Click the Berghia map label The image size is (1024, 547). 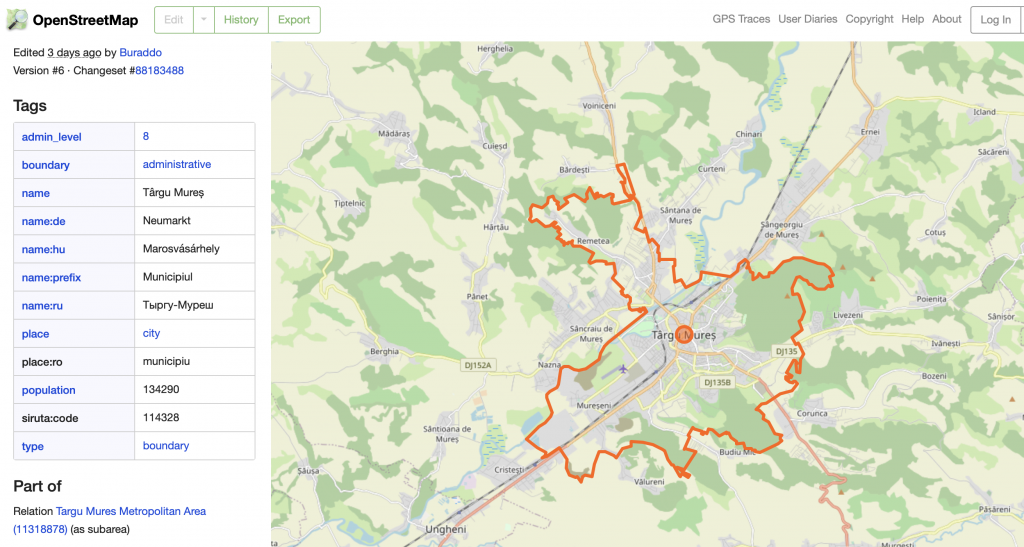(x=384, y=351)
